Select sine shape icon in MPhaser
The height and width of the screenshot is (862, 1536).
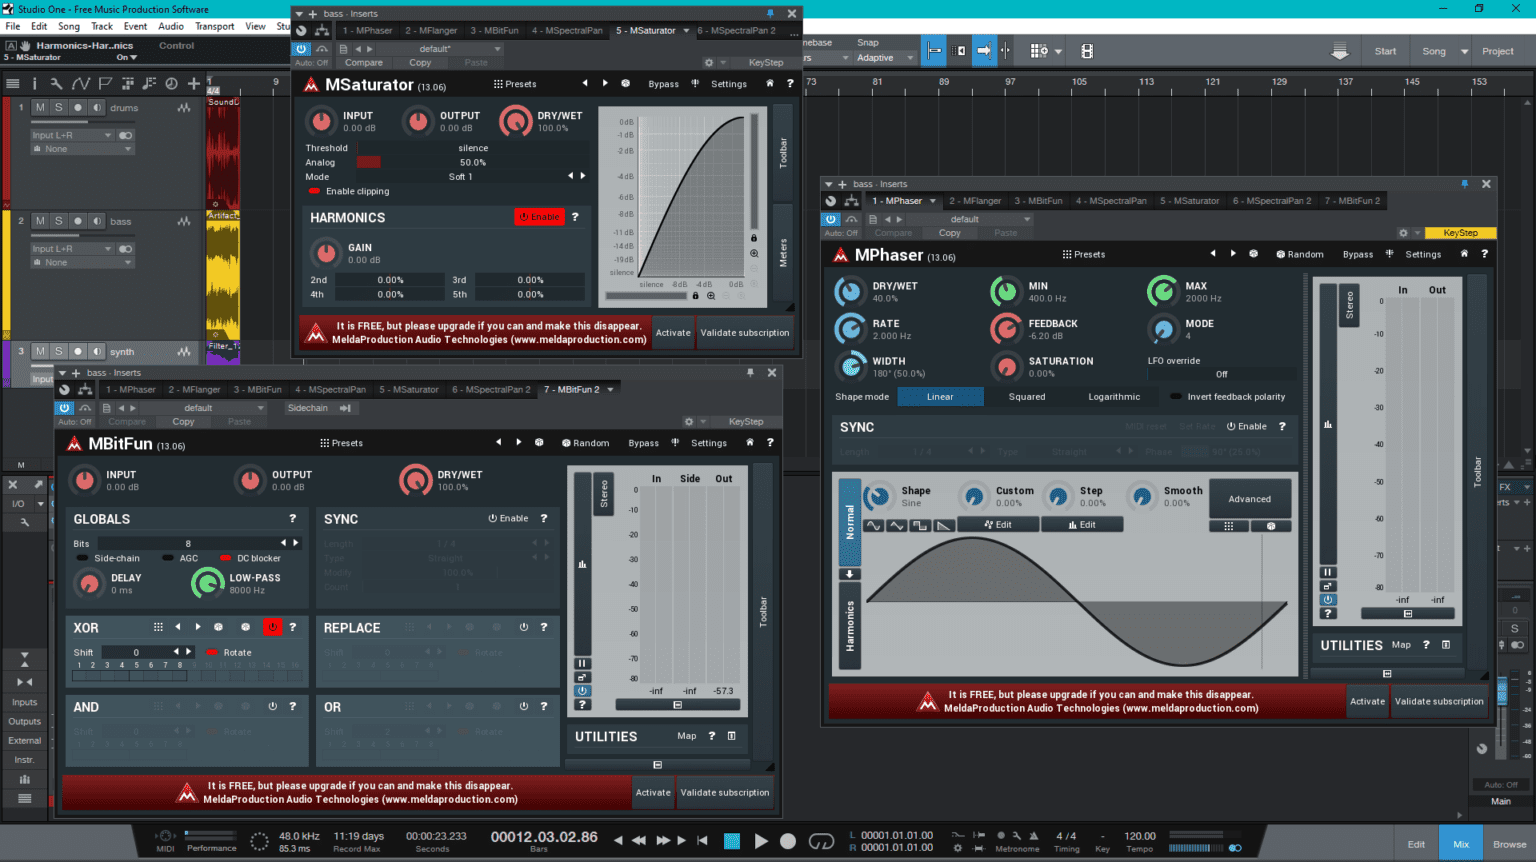pyautogui.click(x=874, y=525)
